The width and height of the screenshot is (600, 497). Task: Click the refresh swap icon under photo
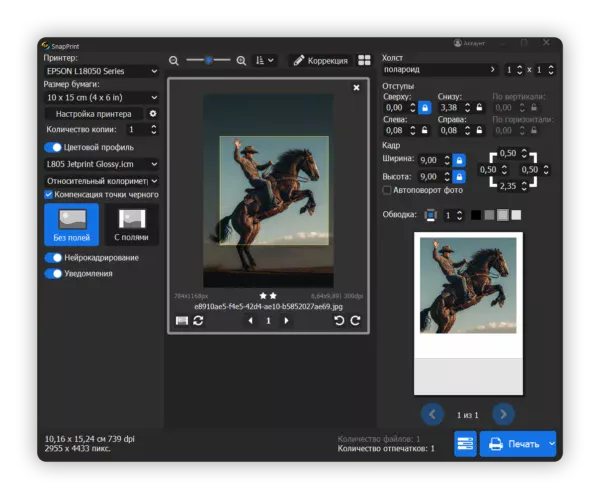point(198,320)
